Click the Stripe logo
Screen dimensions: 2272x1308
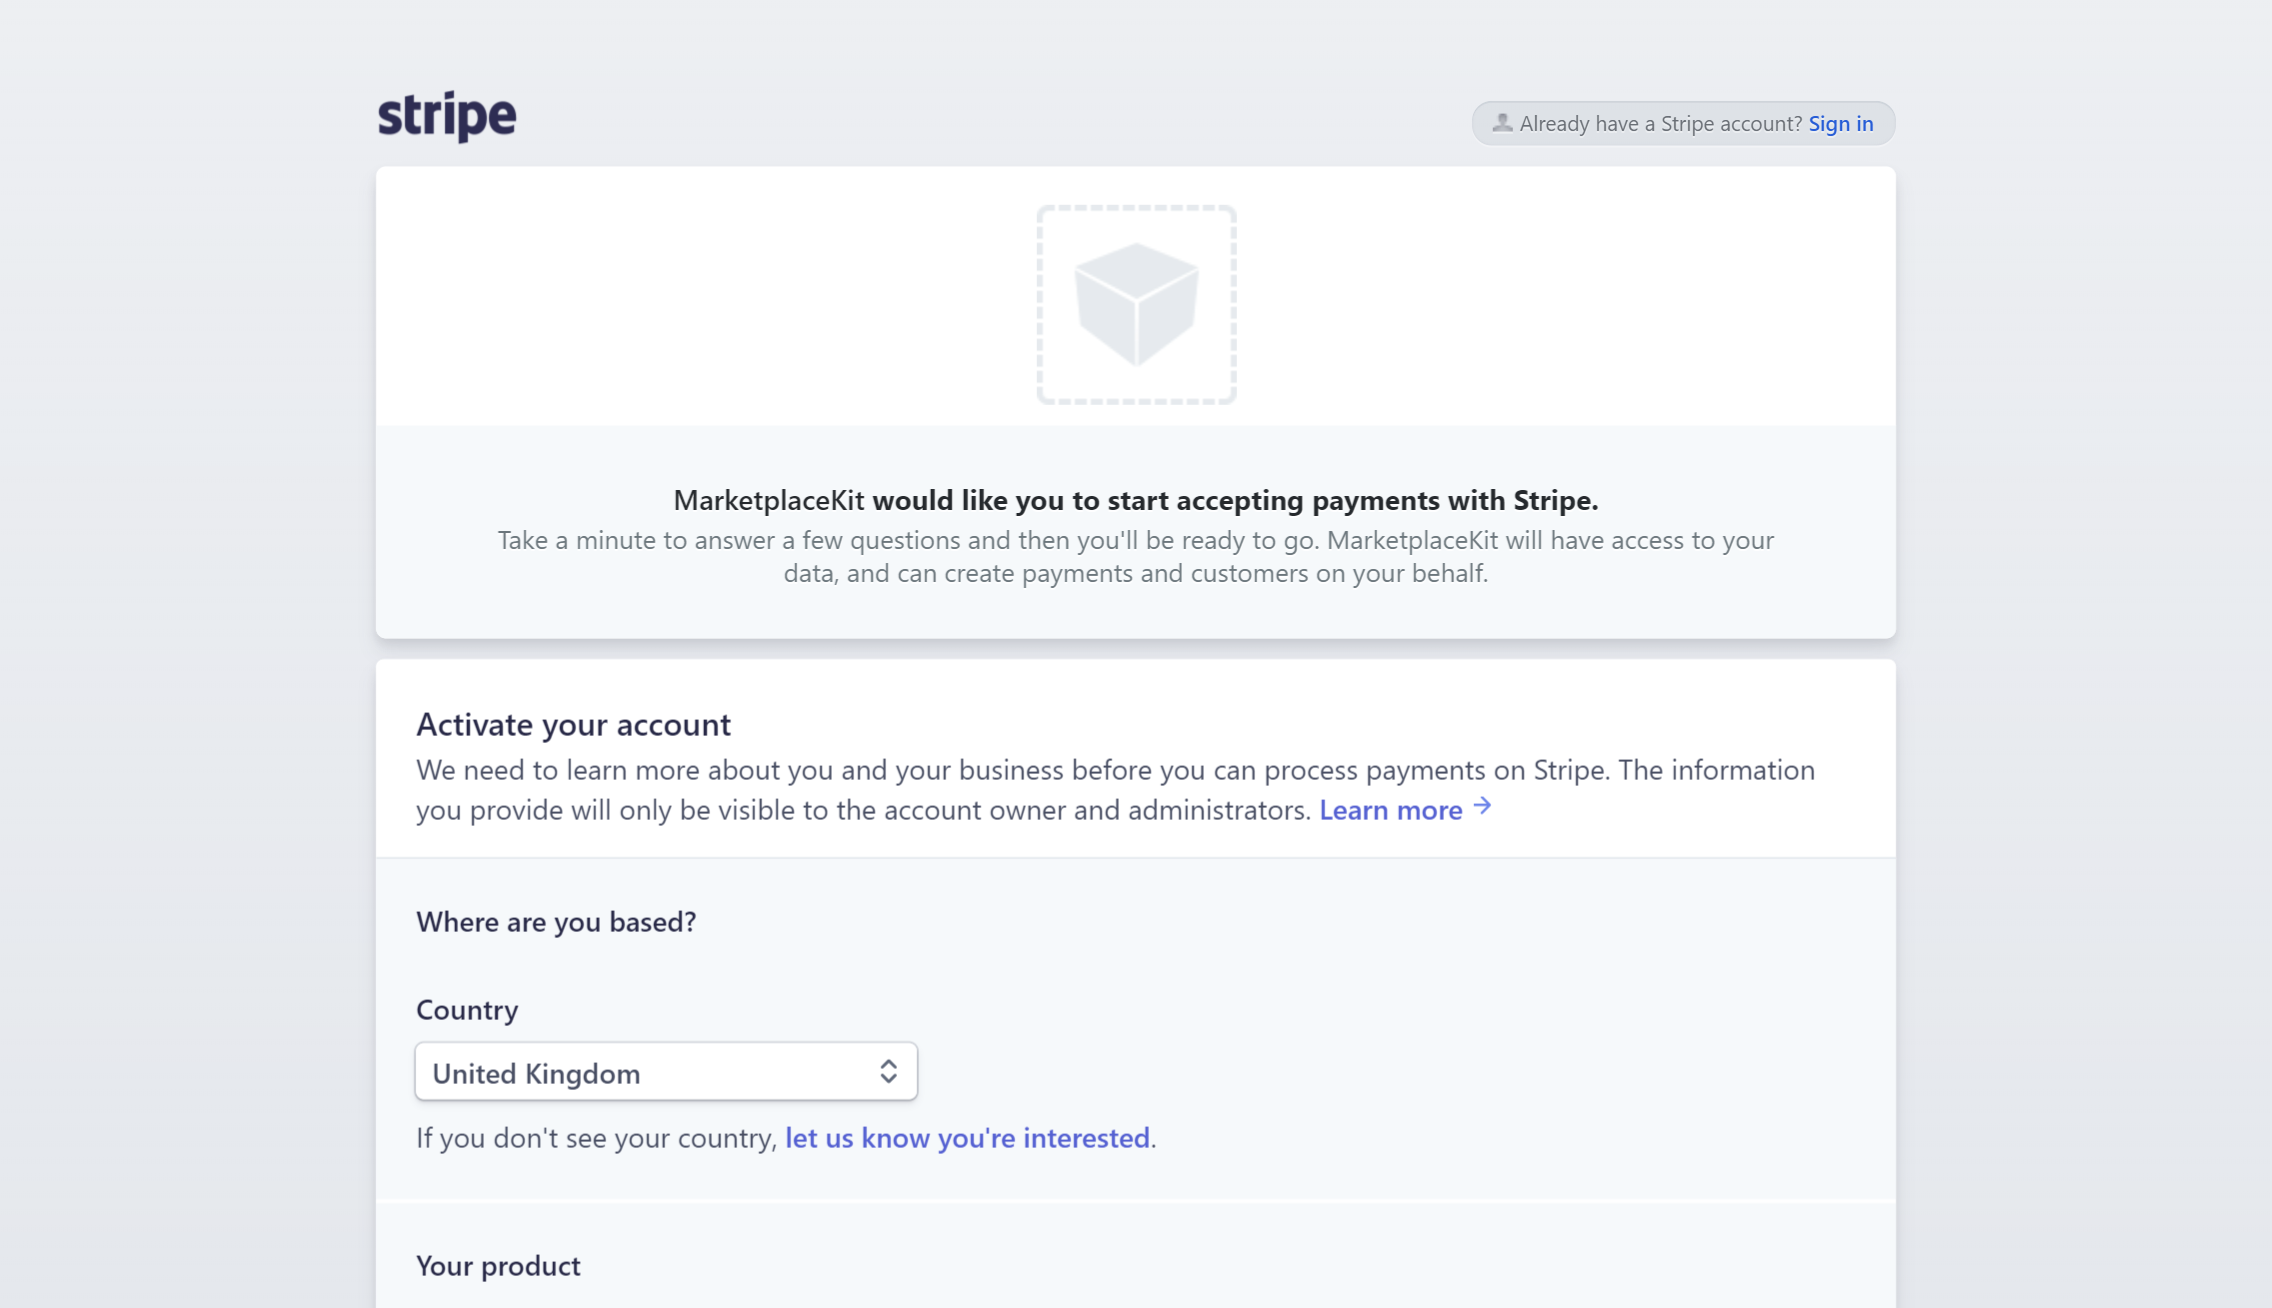[x=447, y=116]
